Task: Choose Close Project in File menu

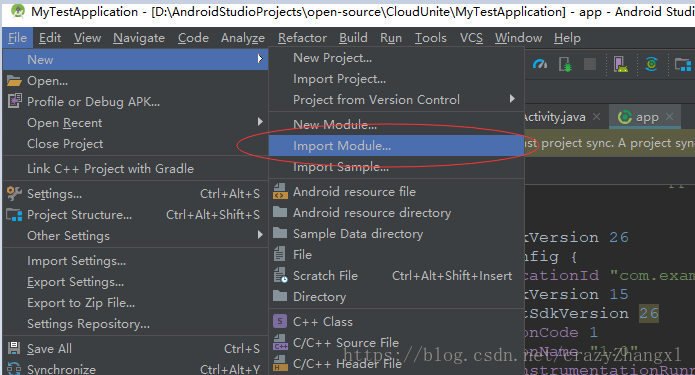Action: [65, 144]
